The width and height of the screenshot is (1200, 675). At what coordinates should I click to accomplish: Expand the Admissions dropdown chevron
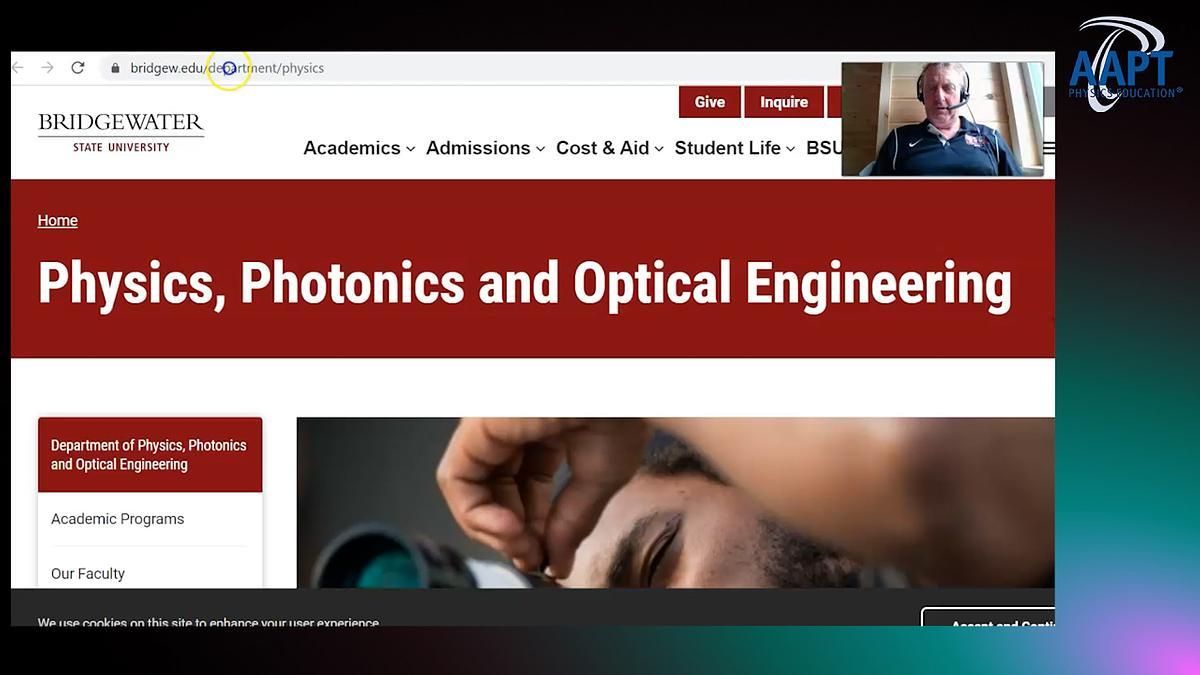540,149
